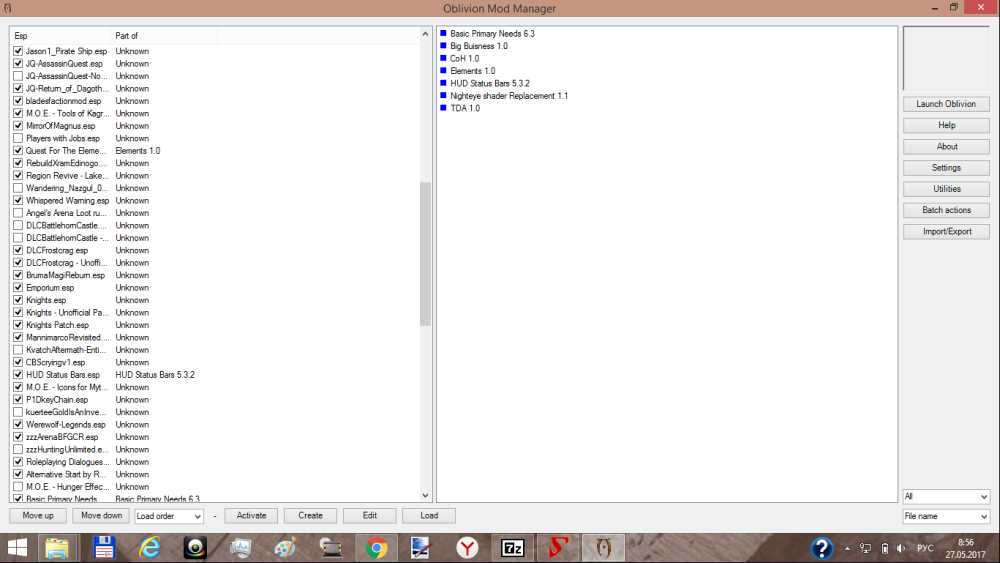This screenshot has width=1000, height=563.
Task: Open File name sort dropdown
Action: 946,516
